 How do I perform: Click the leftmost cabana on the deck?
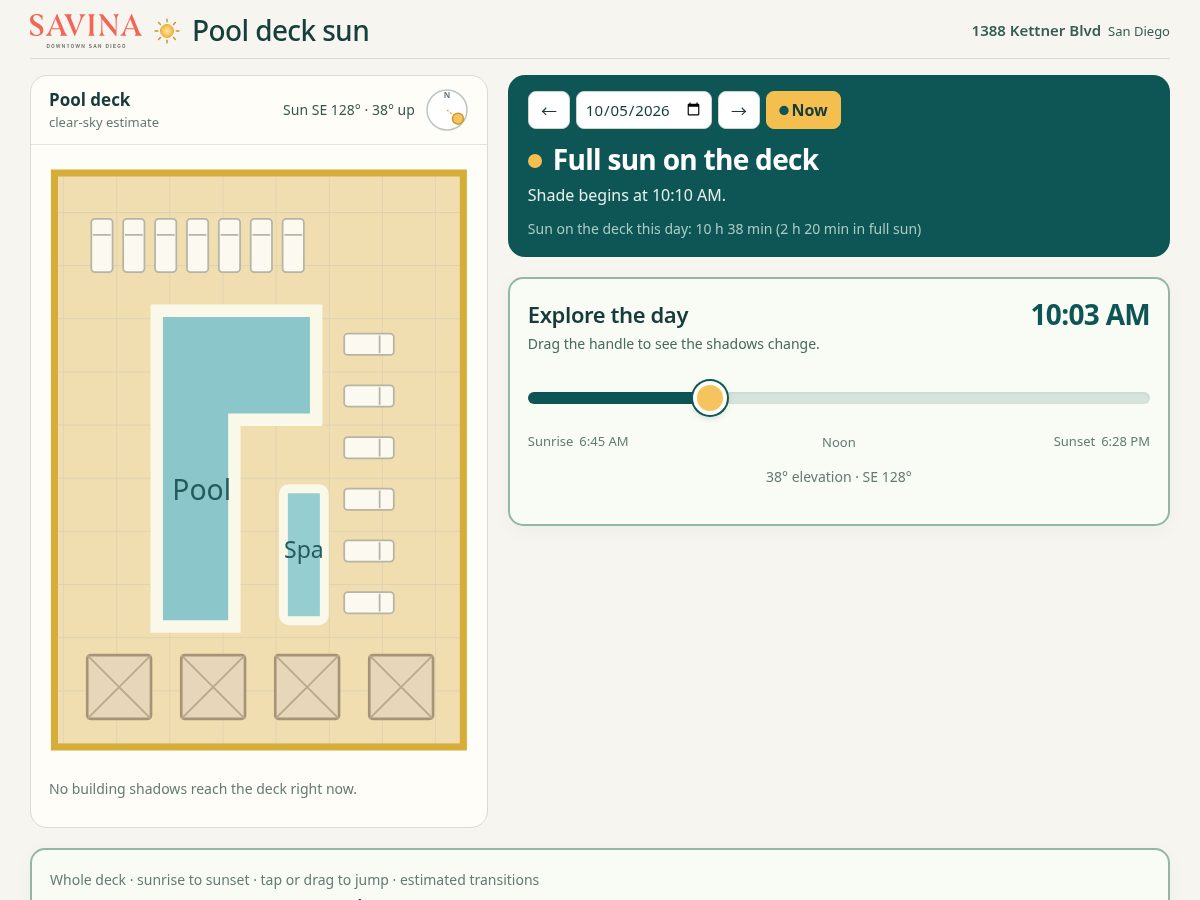119,687
